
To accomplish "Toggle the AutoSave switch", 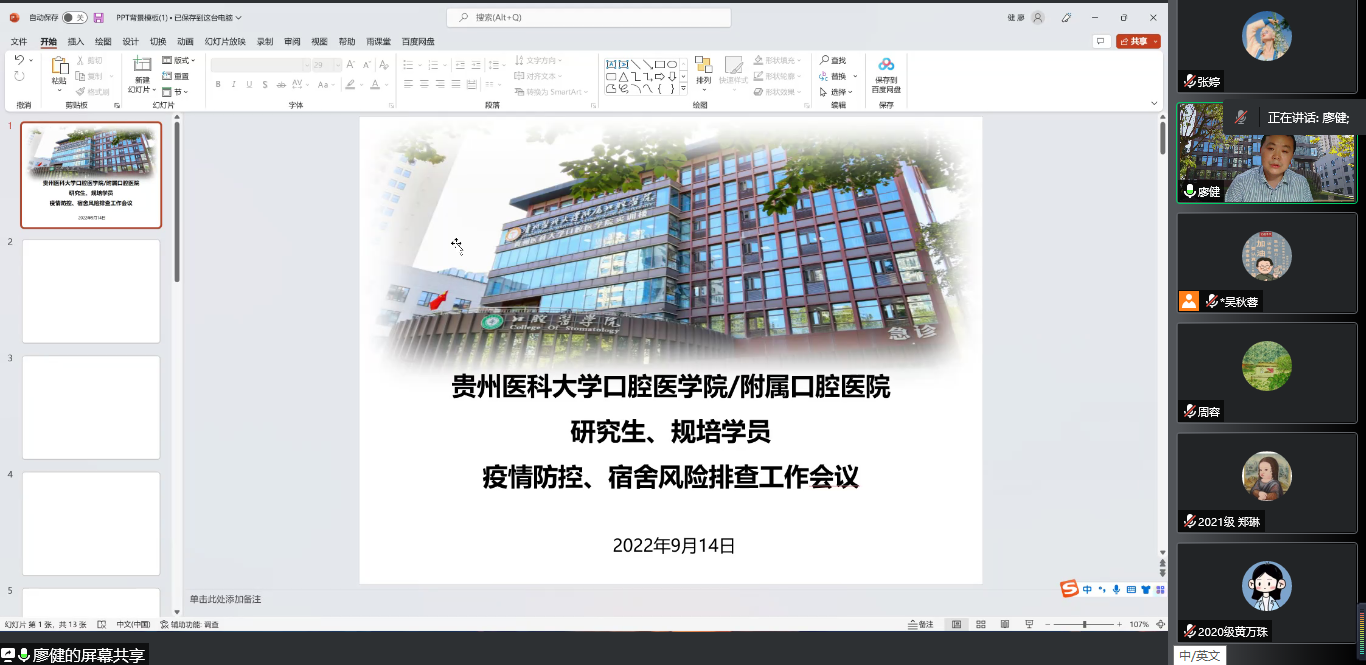I will click(74, 18).
